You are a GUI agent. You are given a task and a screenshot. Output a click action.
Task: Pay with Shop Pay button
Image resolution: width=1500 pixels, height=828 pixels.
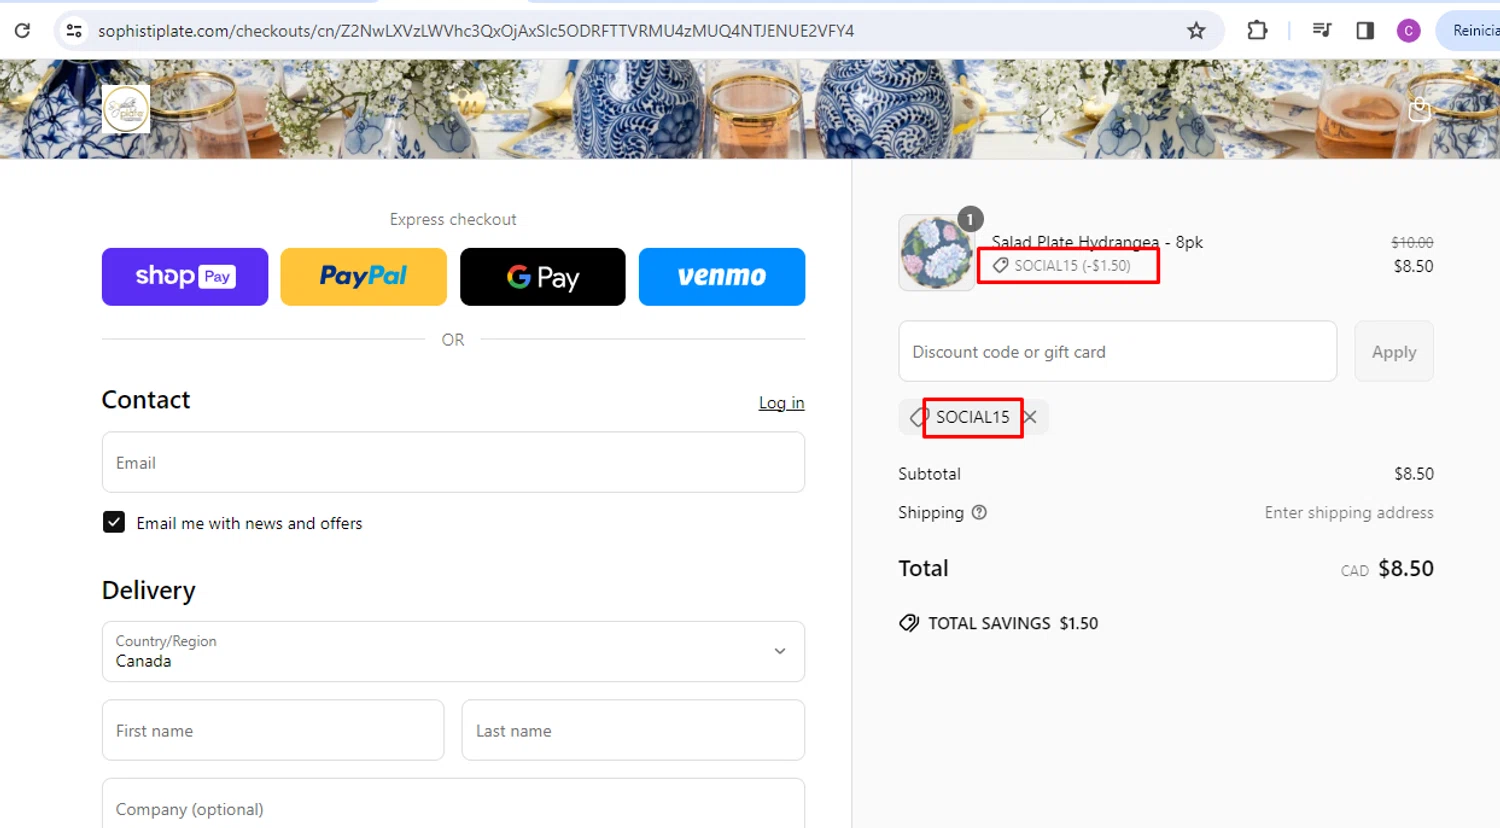point(185,277)
